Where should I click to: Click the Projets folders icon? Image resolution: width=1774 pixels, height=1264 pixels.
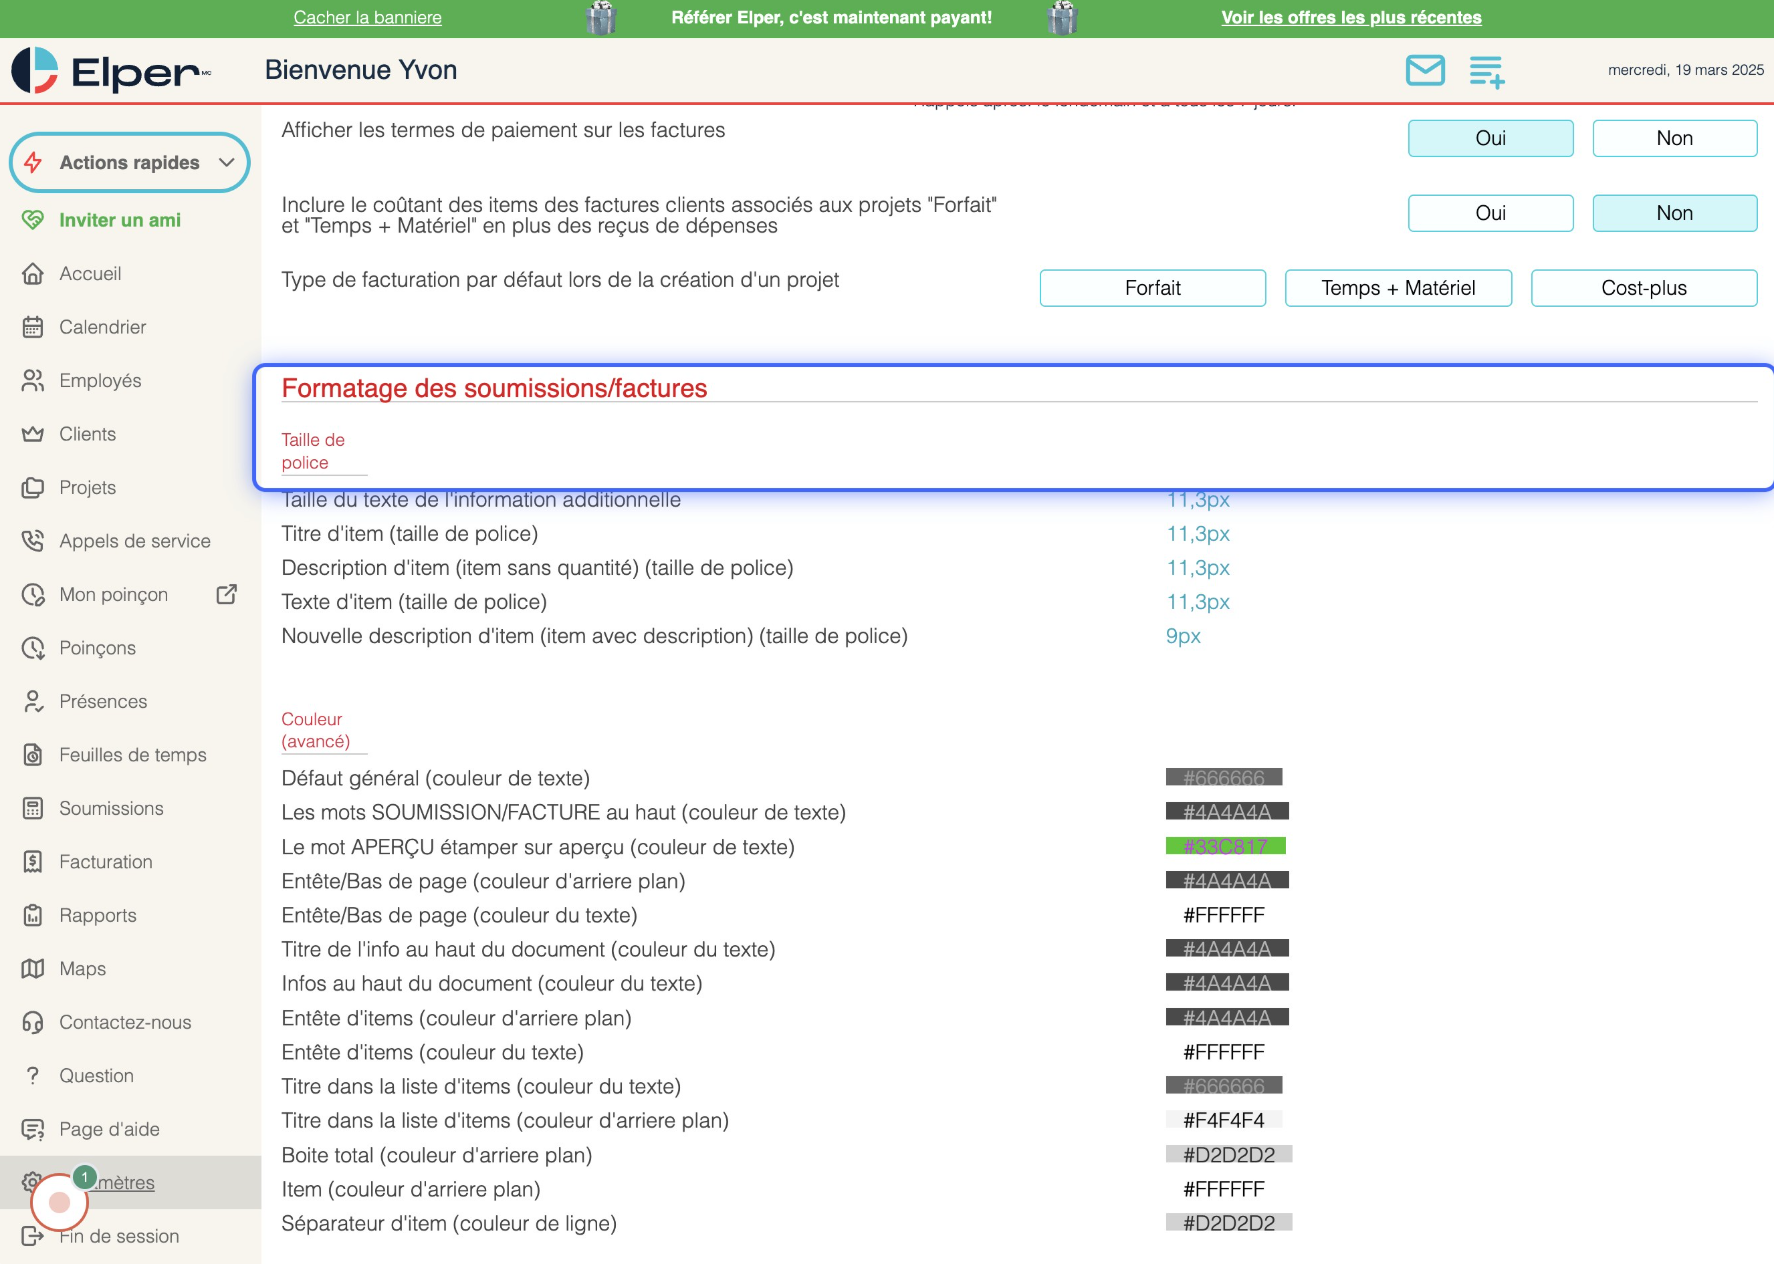pos(33,487)
